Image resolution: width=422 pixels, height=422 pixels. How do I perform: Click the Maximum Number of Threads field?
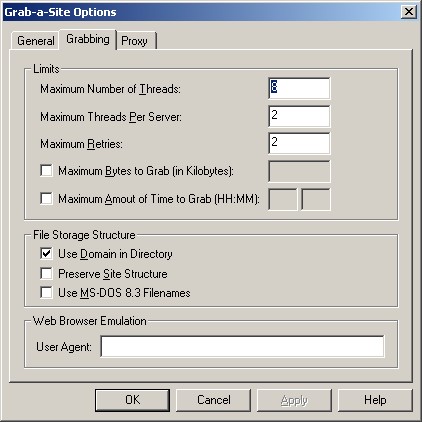coord(299,88)
